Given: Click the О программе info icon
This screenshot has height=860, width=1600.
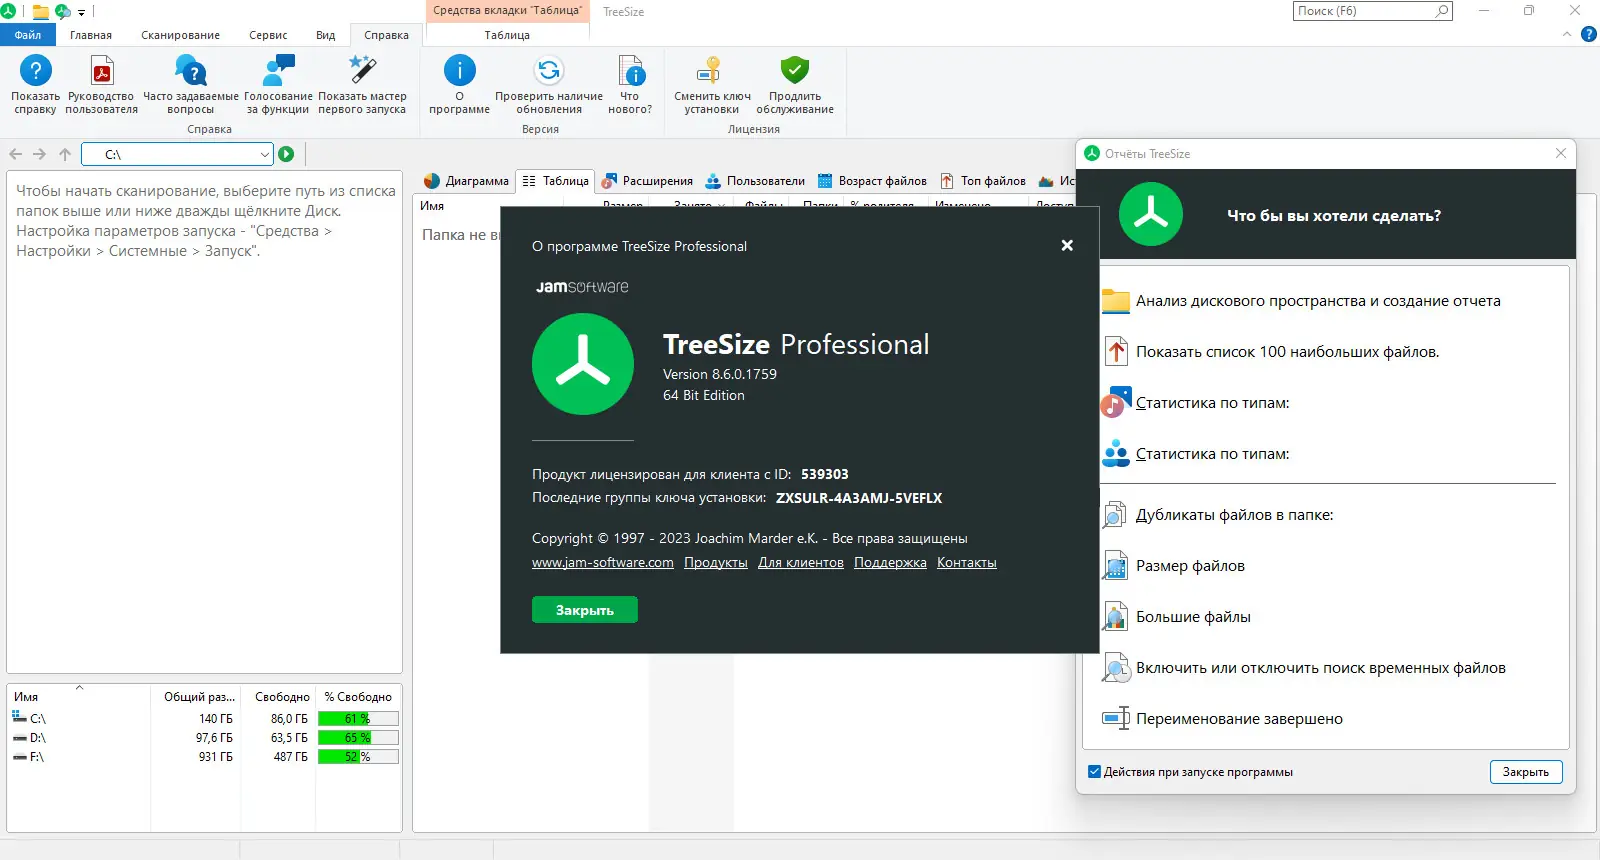Looking at the screenshot, I should pos(460,71).
